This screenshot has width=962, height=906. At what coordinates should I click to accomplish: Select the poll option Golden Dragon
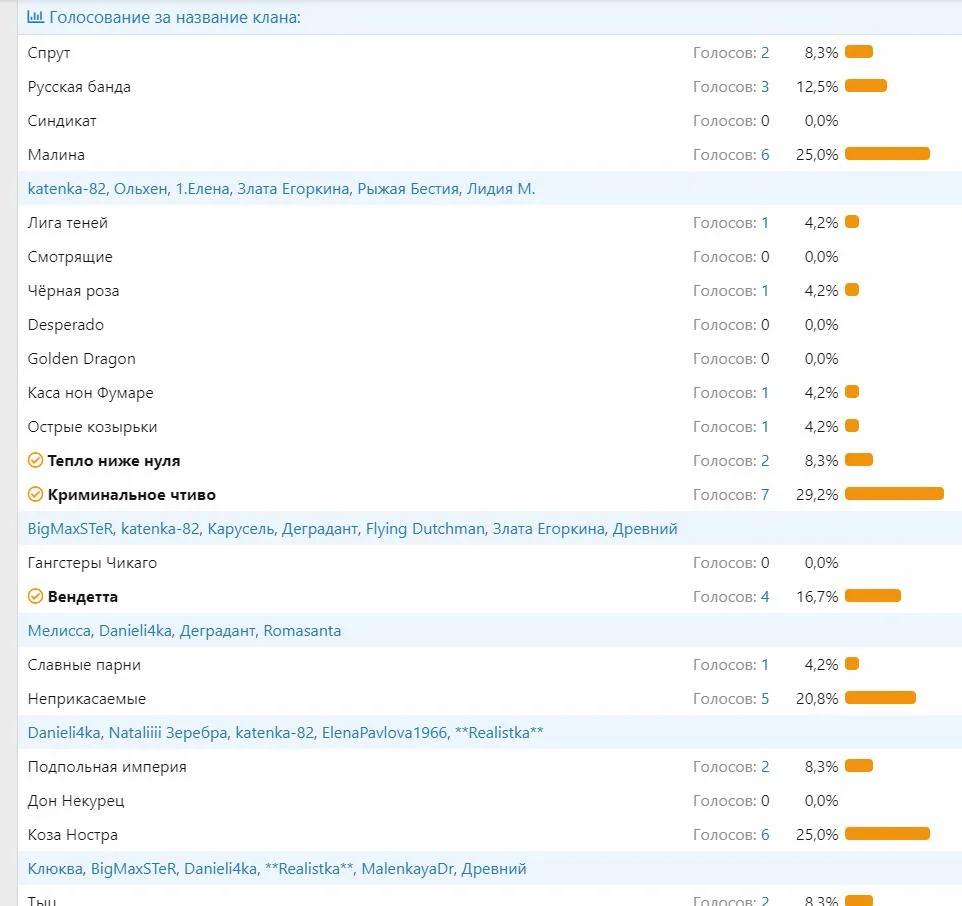81,359
